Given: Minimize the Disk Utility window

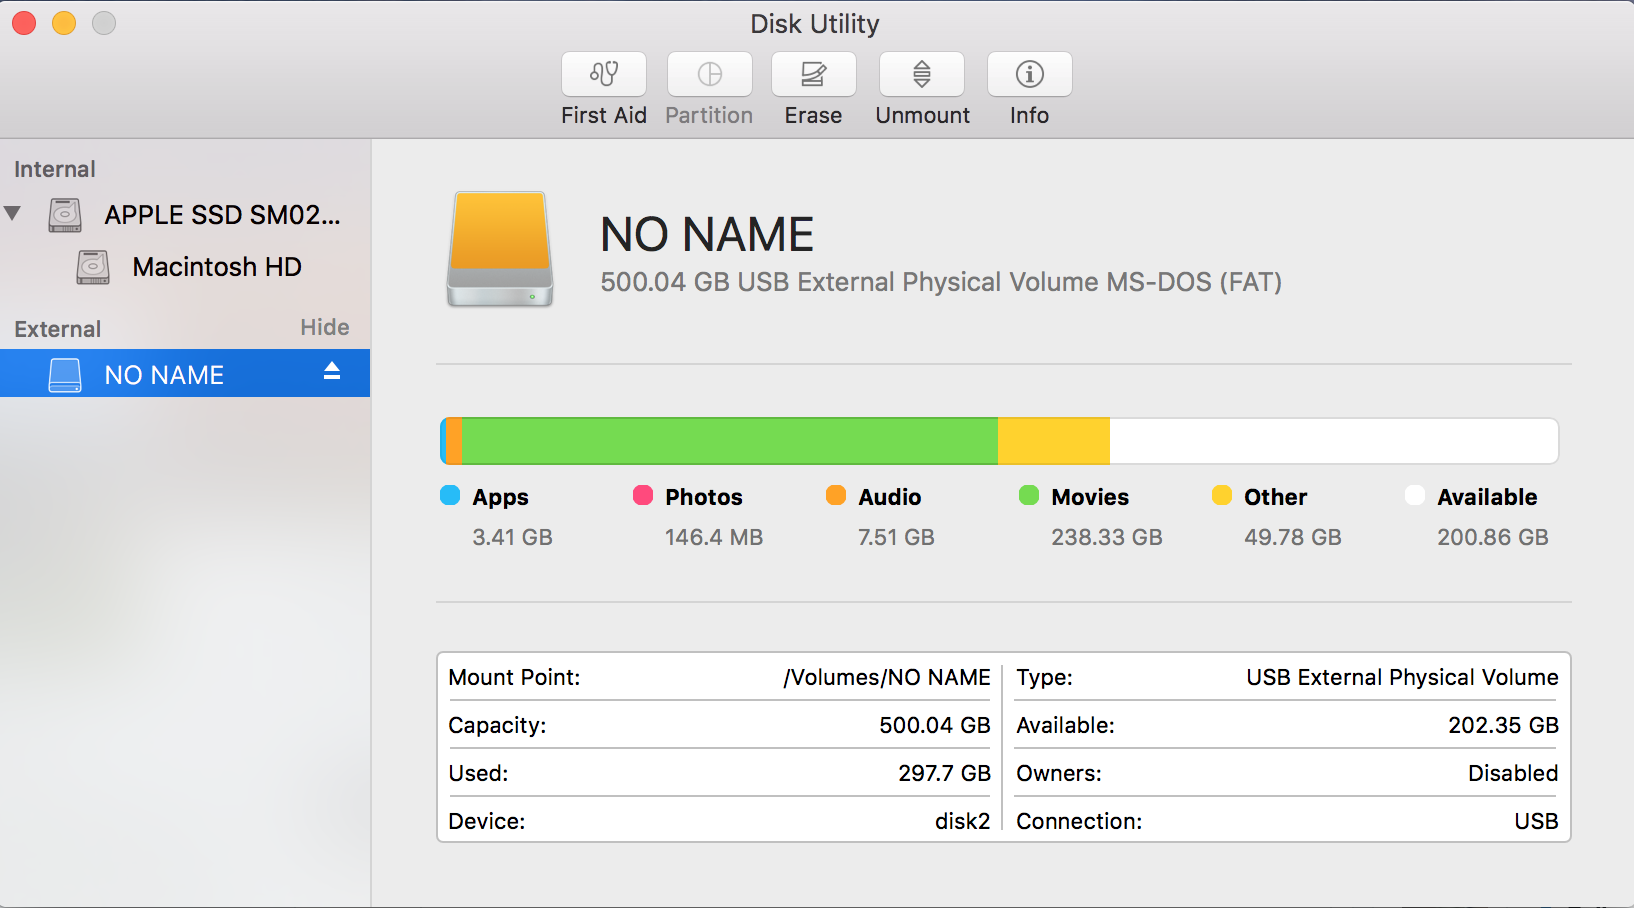Looking at the screenshot, I should 63,22.
